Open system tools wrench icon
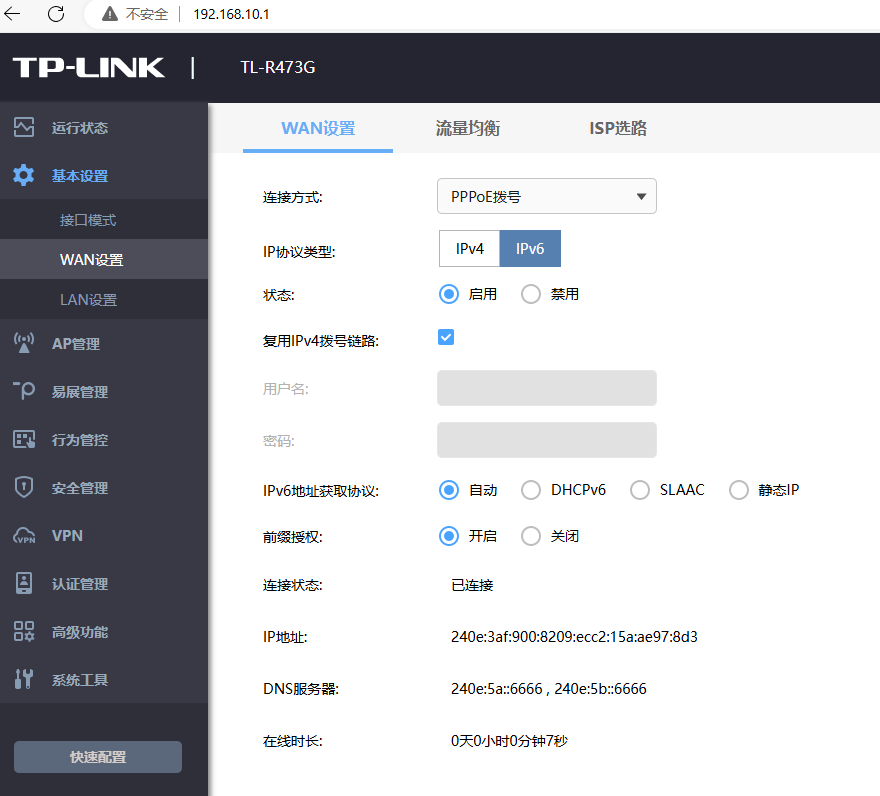The width and height of the screenshot is (880, 796). pyautogui.click(x=24, y=680)
